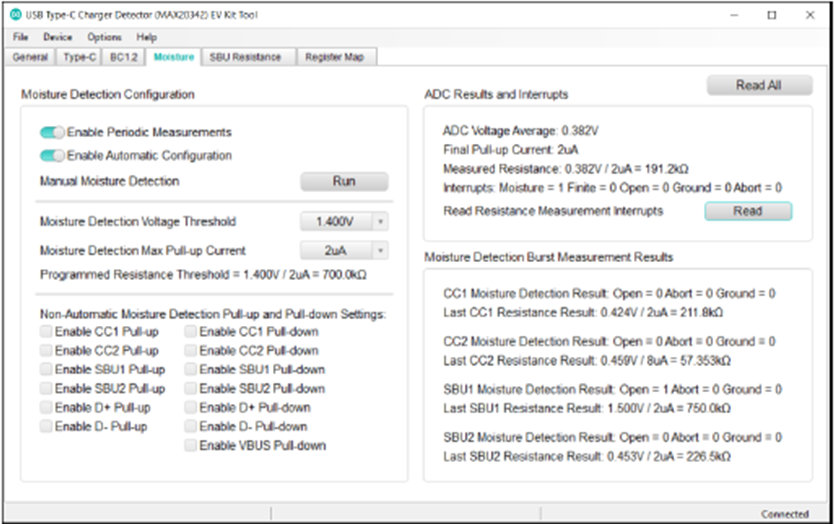
Task: Close the EV Kit Tool window
Action: [810, 15]
